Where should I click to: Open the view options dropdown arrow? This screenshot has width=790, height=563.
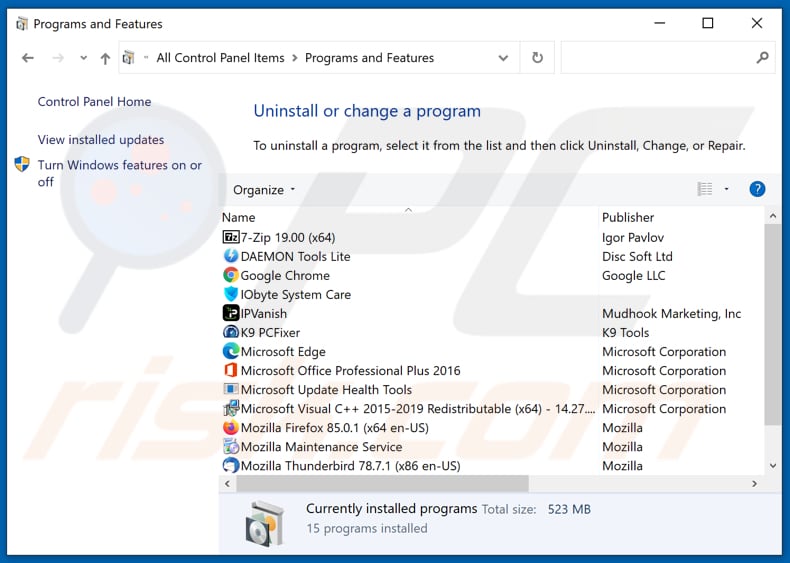click(727, 189)
